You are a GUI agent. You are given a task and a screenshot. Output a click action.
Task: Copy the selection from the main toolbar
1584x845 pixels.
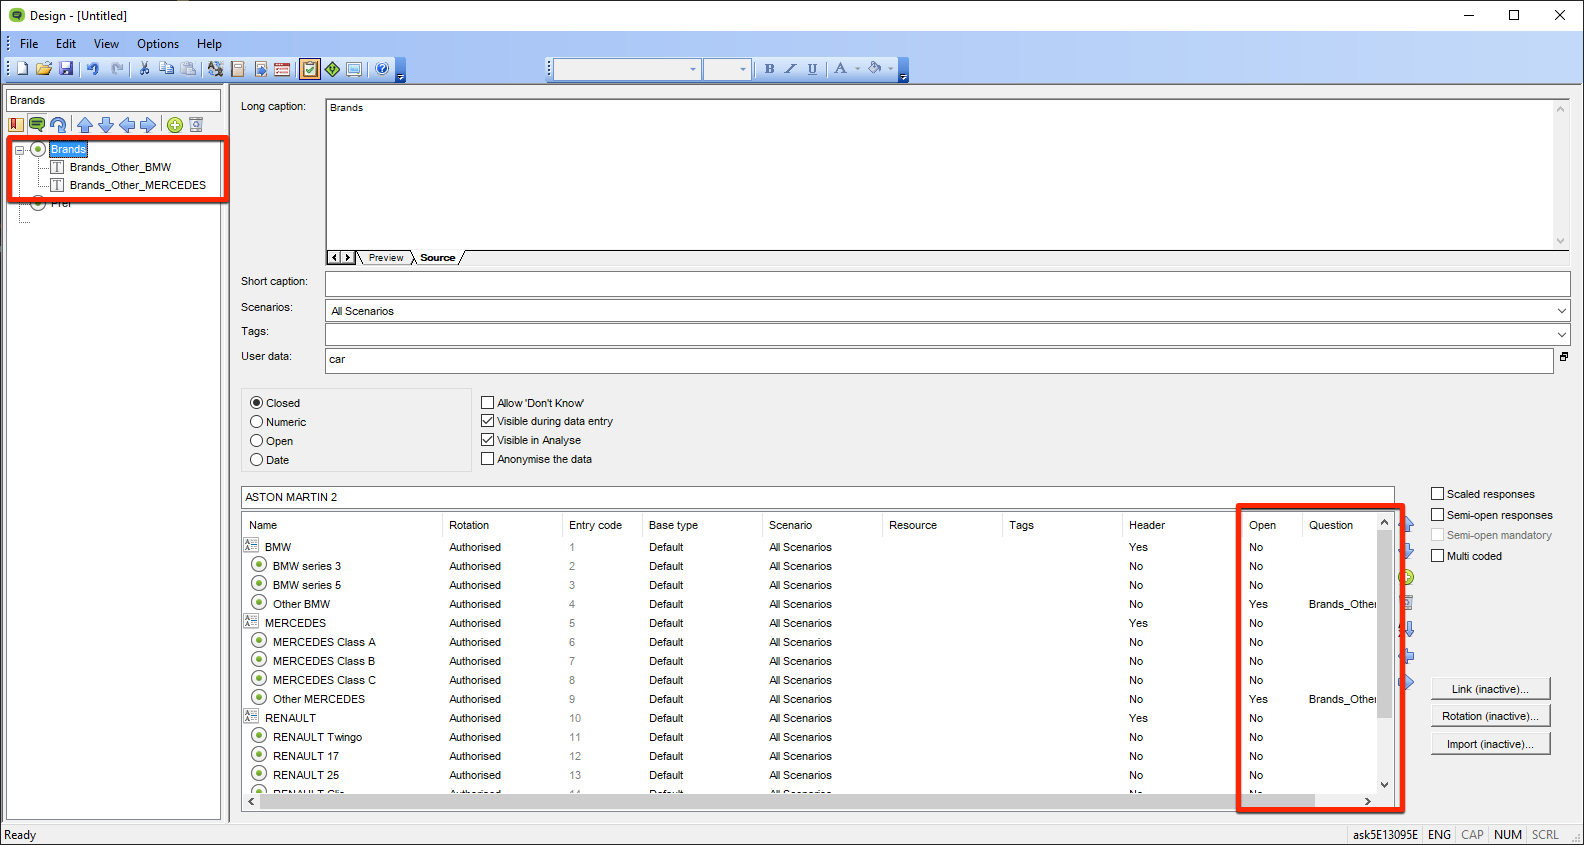click(166, 69)
